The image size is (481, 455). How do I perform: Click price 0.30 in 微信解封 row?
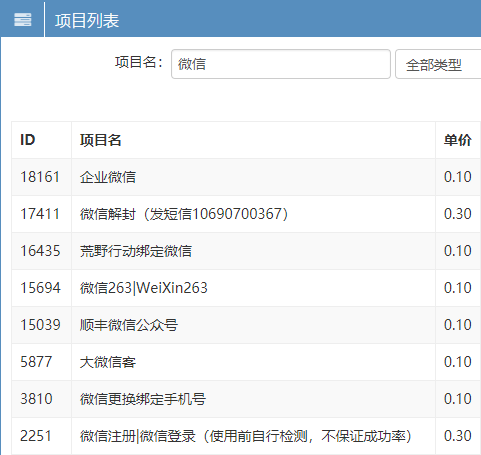457,214
